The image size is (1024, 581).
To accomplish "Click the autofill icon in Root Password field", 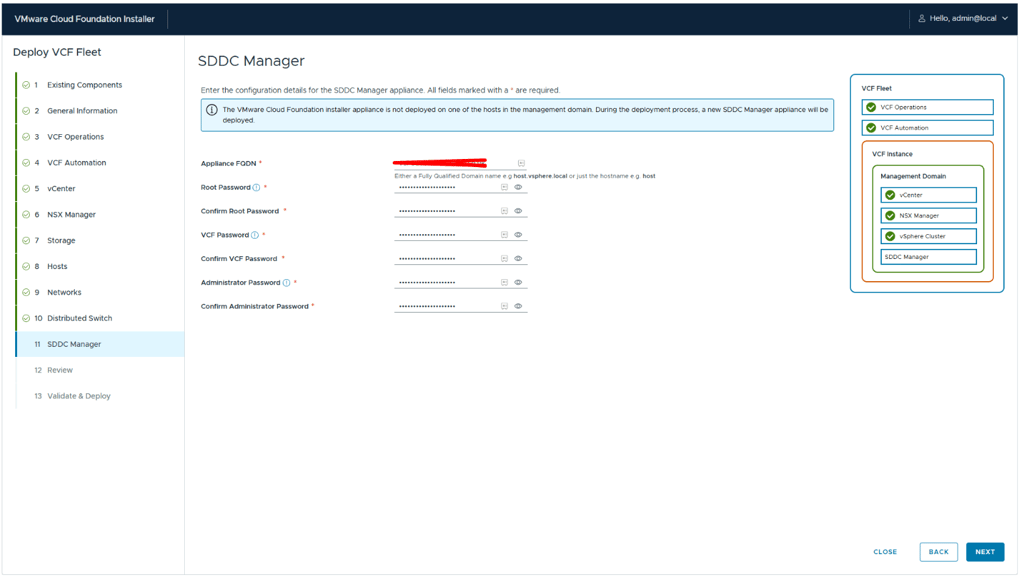I will click(x=504, y=187).
